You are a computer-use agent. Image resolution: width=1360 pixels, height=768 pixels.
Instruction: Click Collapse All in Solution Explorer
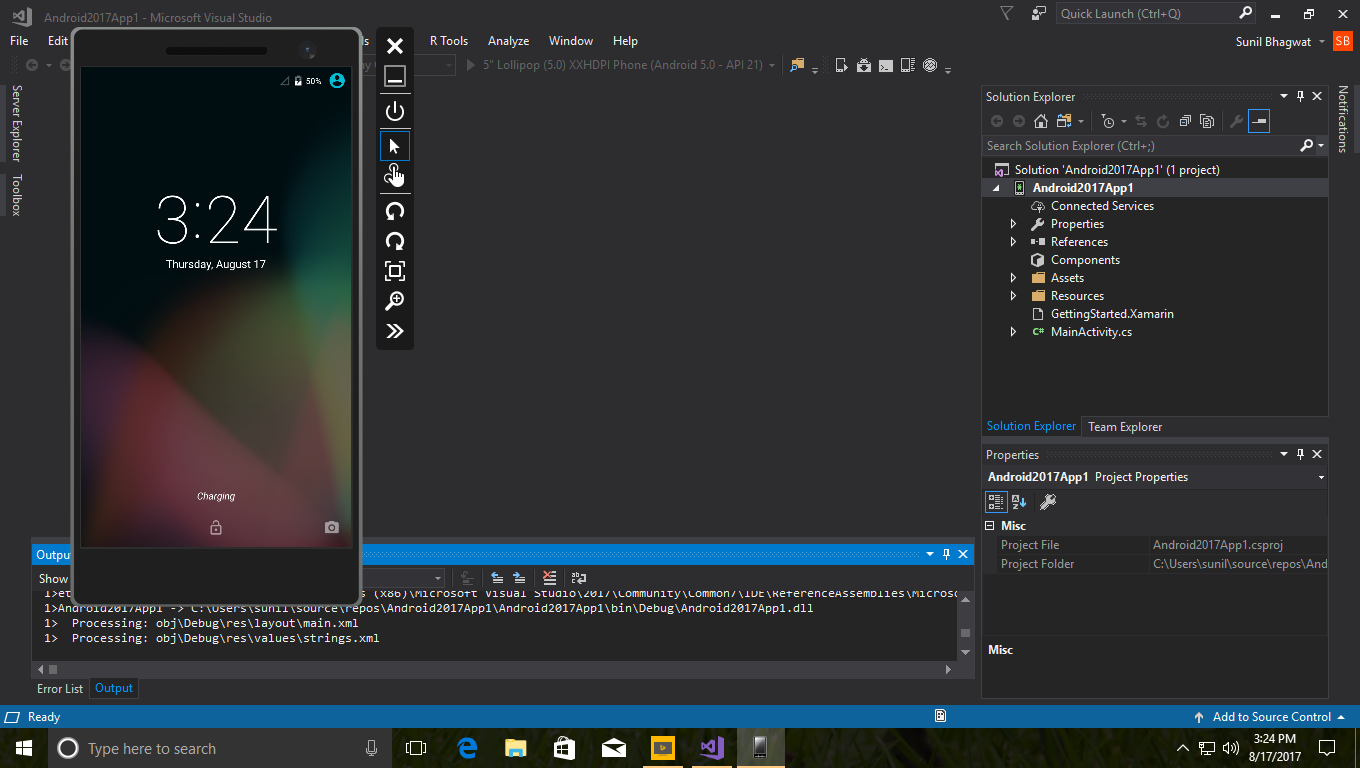point(1185,121)
